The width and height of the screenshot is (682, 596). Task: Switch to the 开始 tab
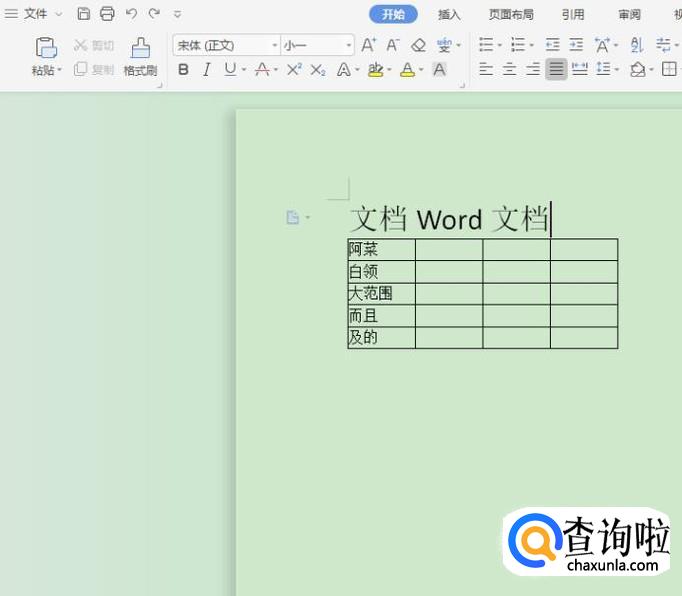click(x=393, y=14)
